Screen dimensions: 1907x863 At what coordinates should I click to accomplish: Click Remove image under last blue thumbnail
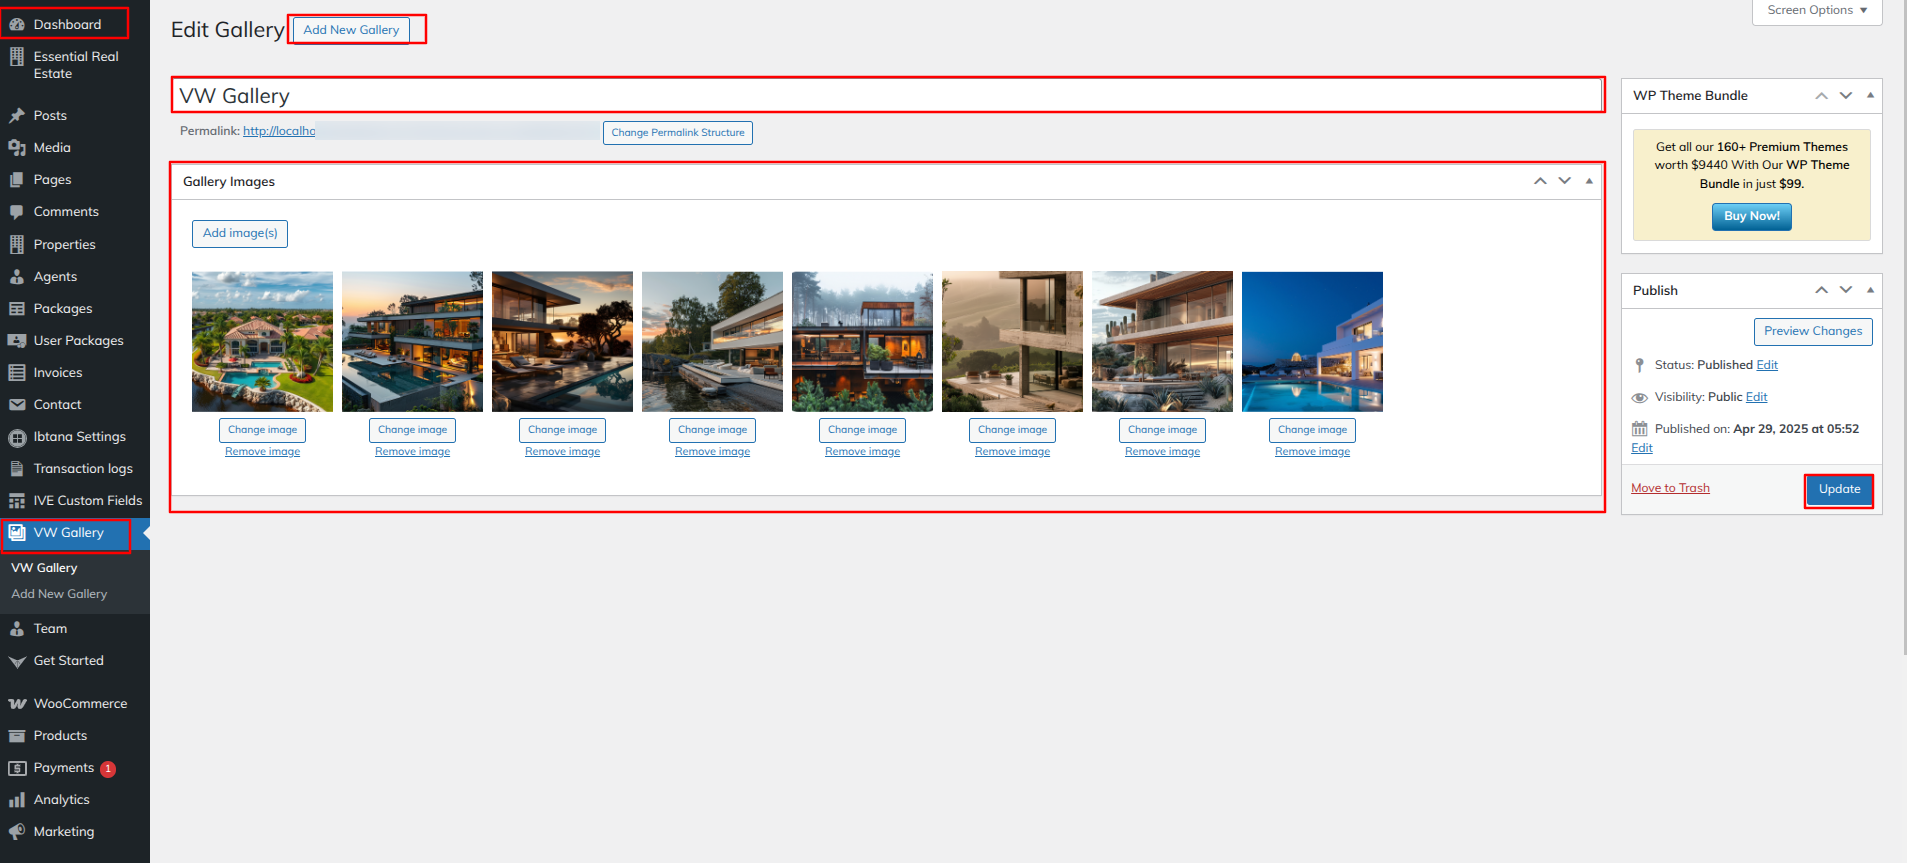[x=1312, y=452]
